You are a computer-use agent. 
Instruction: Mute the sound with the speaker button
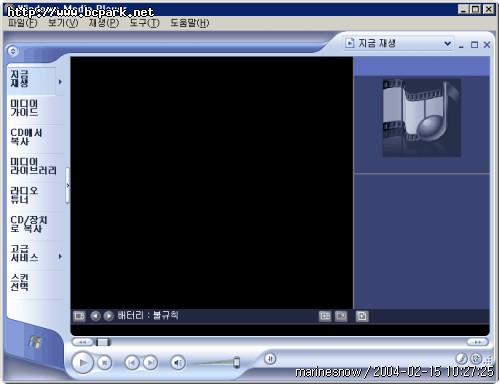pyautogui.click(x=178, y=363)
